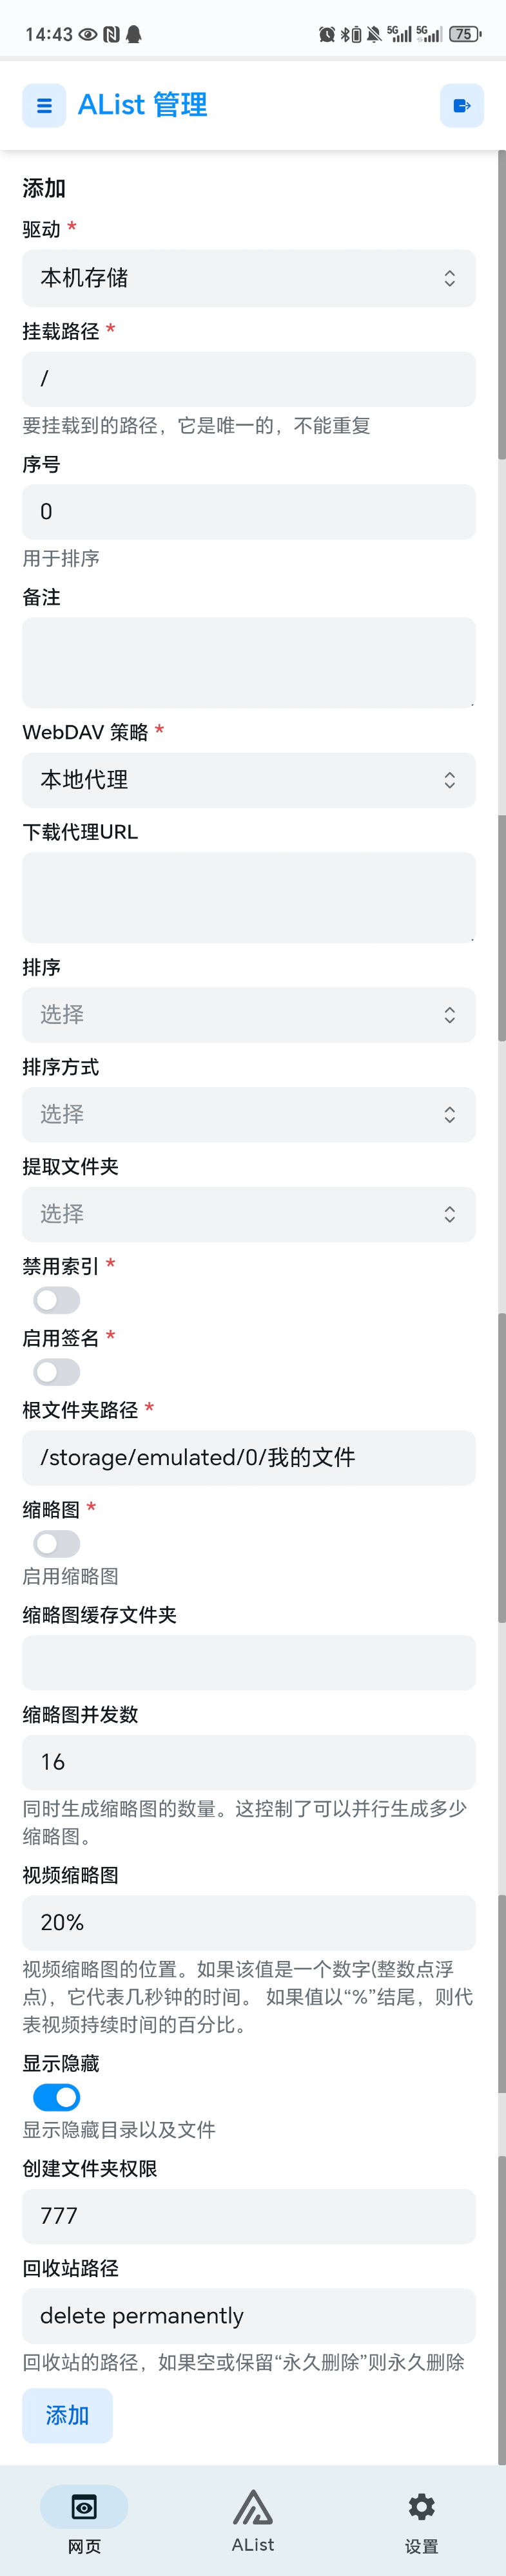Tap the AList logo icon in the bottom bar
The height and width of the screenshot is (2576, 506).
[253, 2505]
